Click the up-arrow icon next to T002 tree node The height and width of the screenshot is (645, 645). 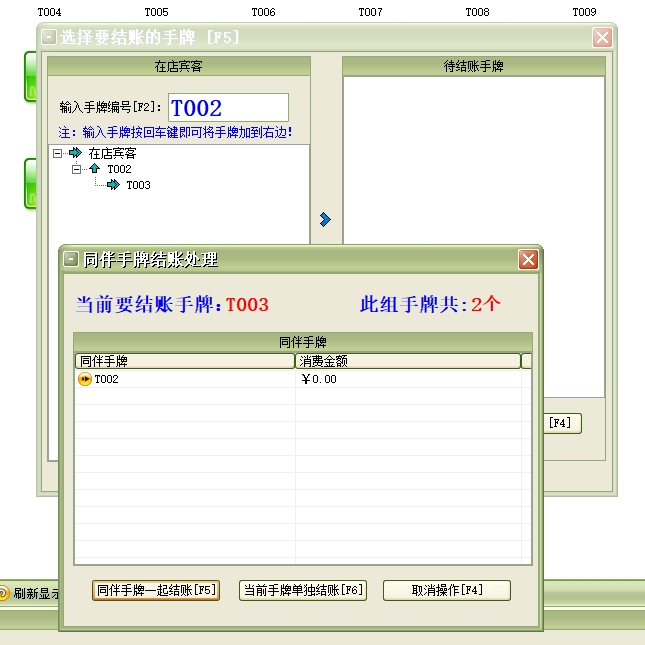(94, 169)
